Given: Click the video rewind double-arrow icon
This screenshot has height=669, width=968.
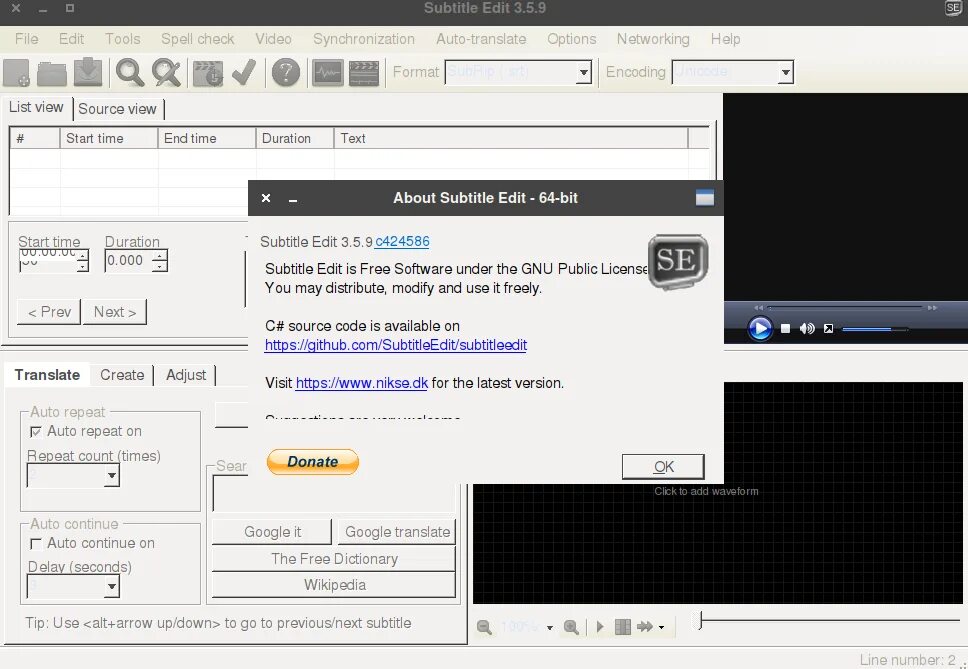Looking at the screenshot, I should pos(759,307).
